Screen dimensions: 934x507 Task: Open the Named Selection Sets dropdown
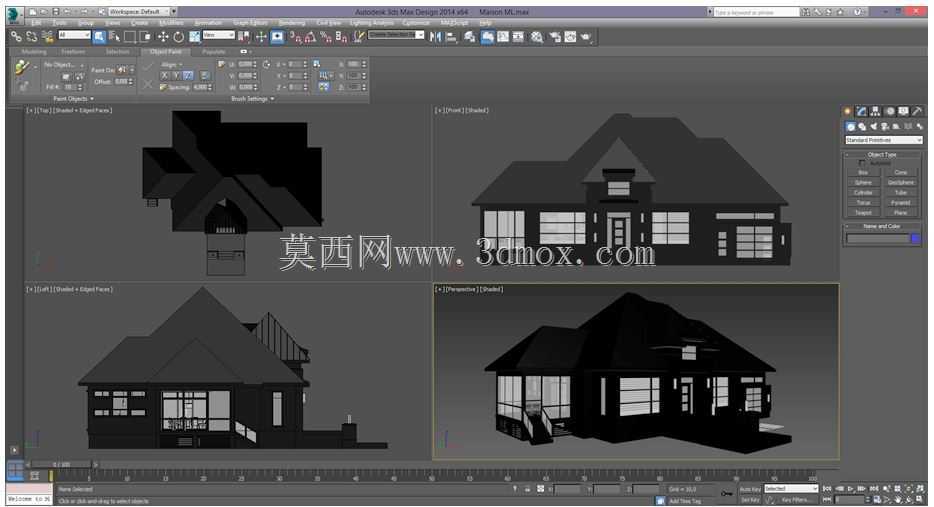421,35
